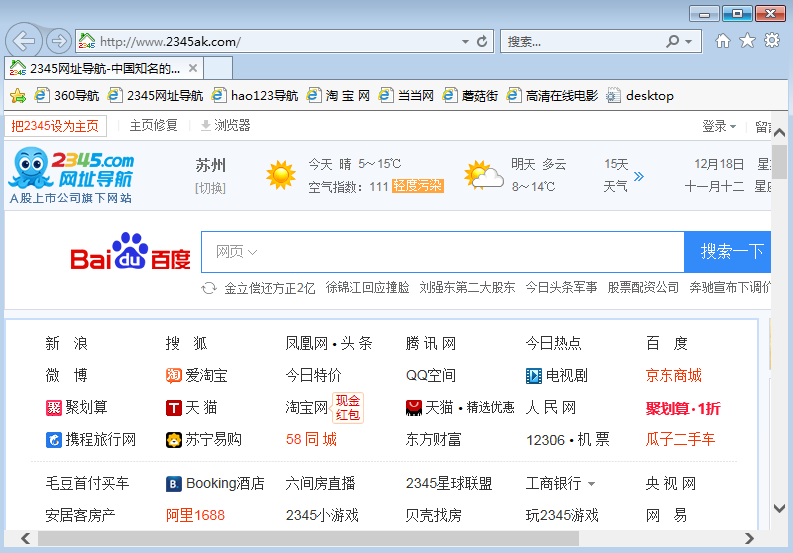The width and height of the screenshot is (793, 553).
Task: Go back with the browser back arrow
Action: point(24,41)
